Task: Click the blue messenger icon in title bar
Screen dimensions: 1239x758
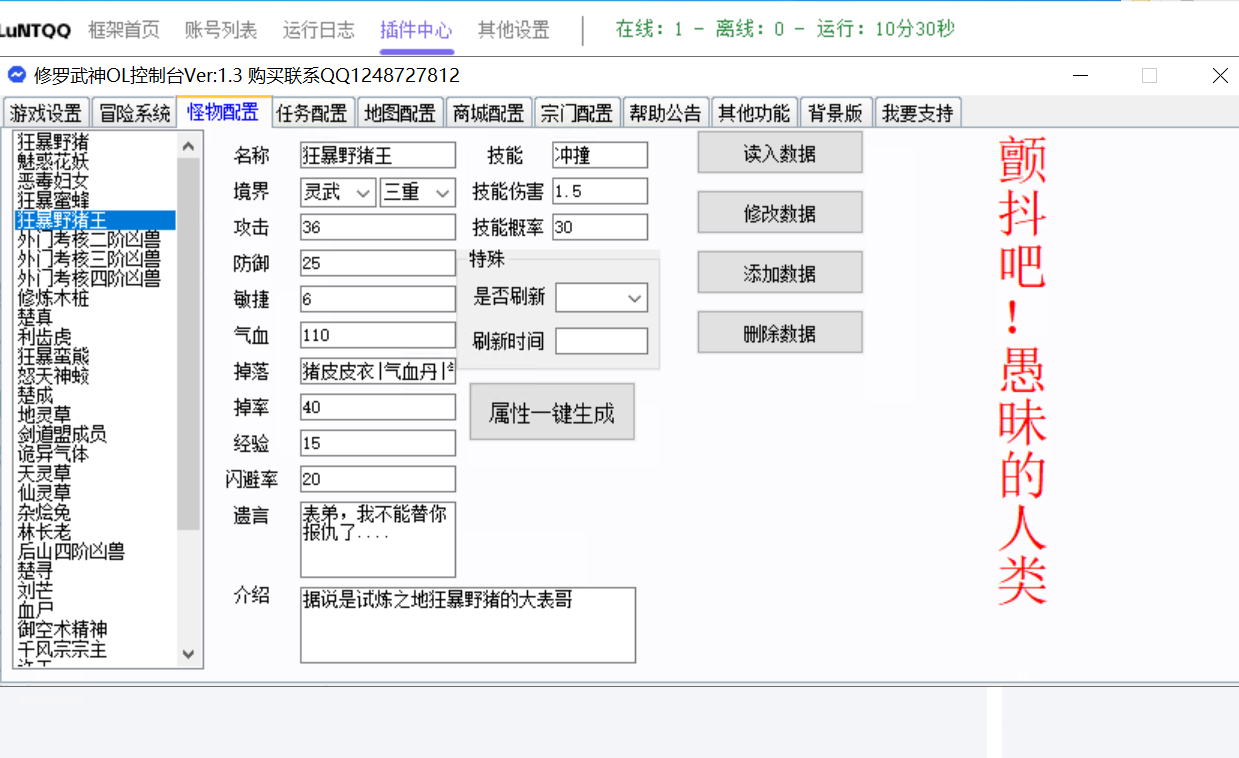Action: point(16,74)
